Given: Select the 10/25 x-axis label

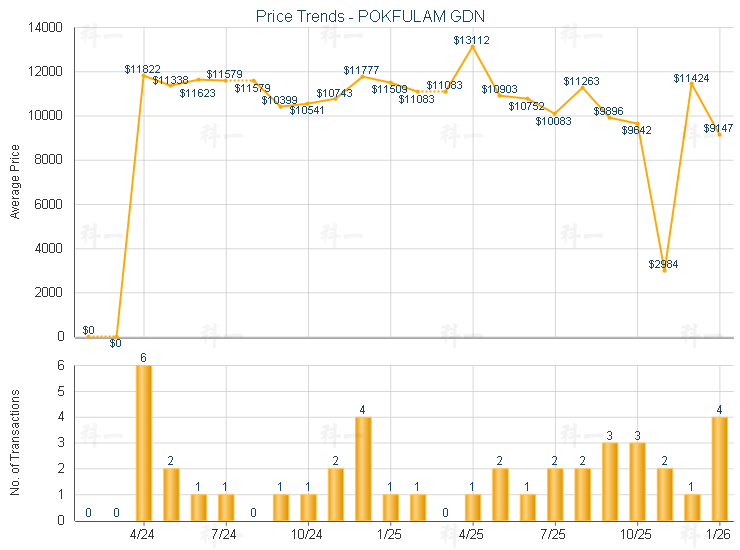Looking at the screenshot, I should [x=637, y=533].
